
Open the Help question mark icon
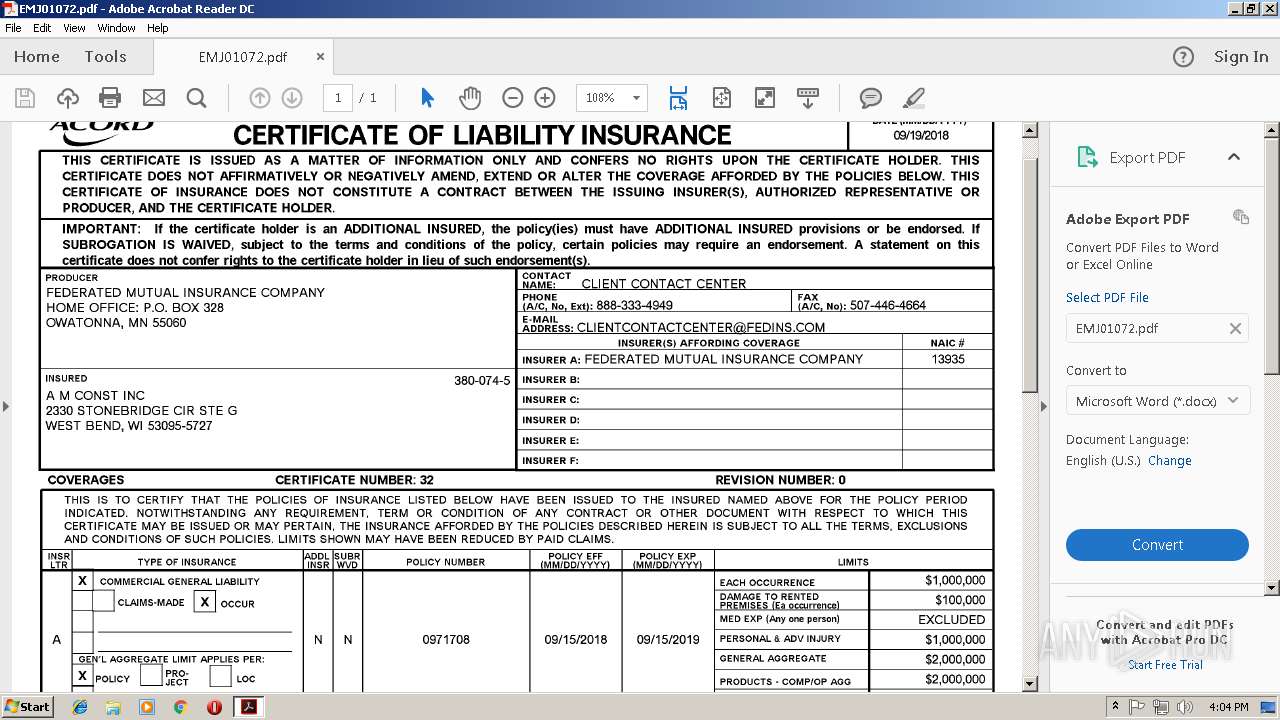1183,57
